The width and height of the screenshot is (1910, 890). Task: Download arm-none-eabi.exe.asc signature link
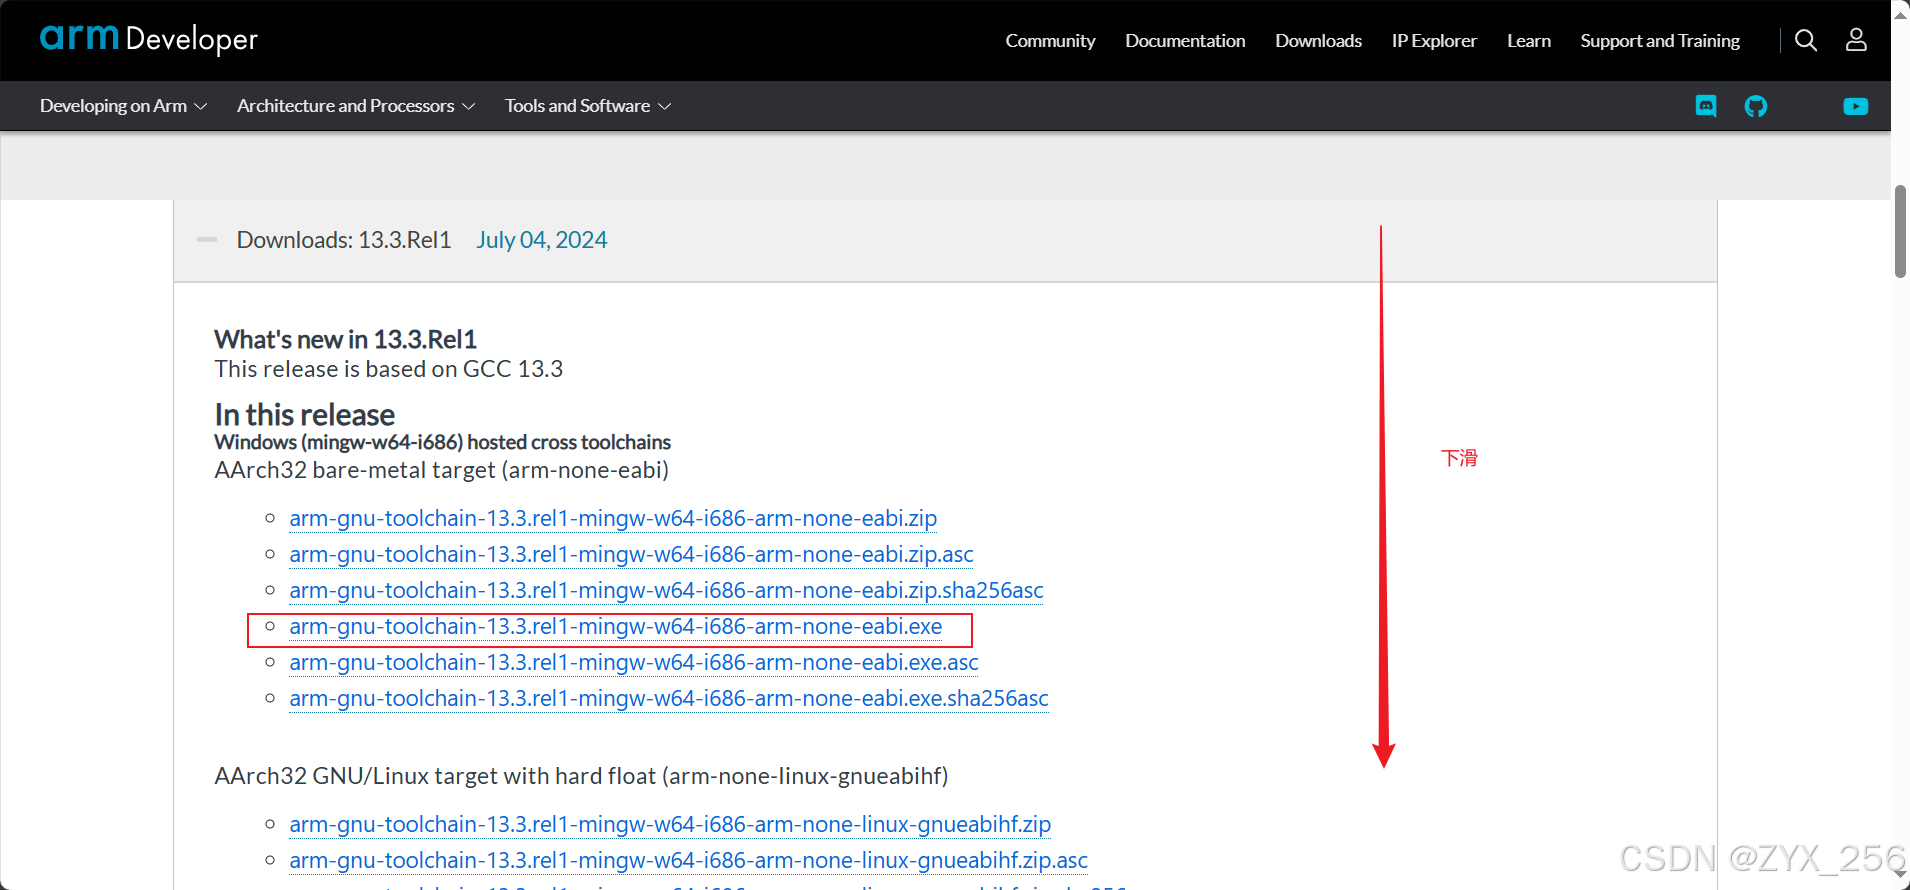pyautogui.click(x=634, y=662)
